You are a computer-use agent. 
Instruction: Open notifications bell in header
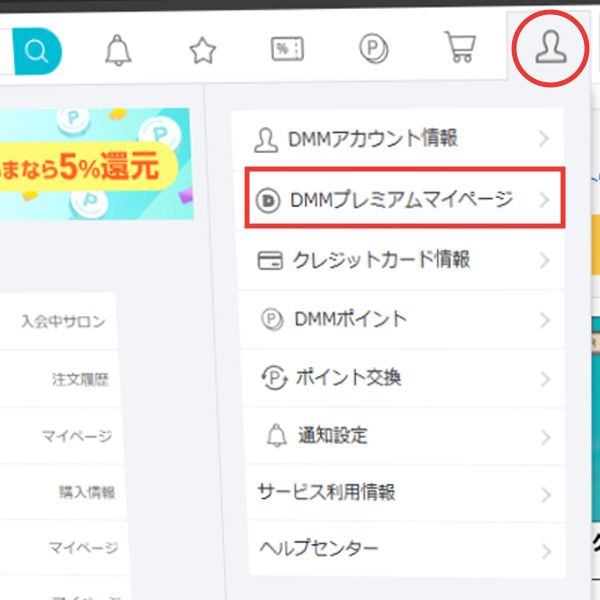click(x=118, y=50)
